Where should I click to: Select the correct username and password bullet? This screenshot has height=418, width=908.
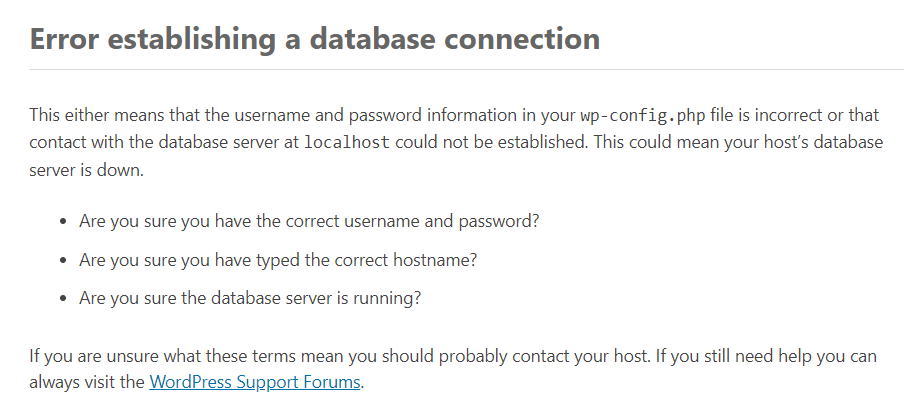coord(309,222)
